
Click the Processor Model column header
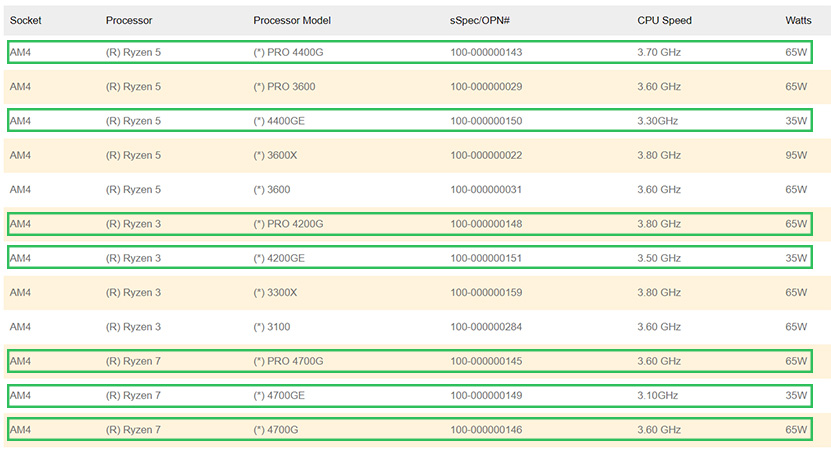click(292, 21)
